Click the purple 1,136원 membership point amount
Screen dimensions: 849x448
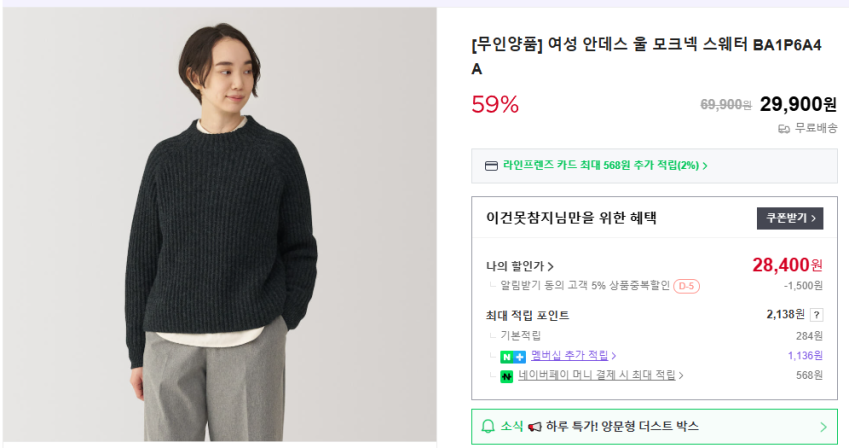click(803, 355)
